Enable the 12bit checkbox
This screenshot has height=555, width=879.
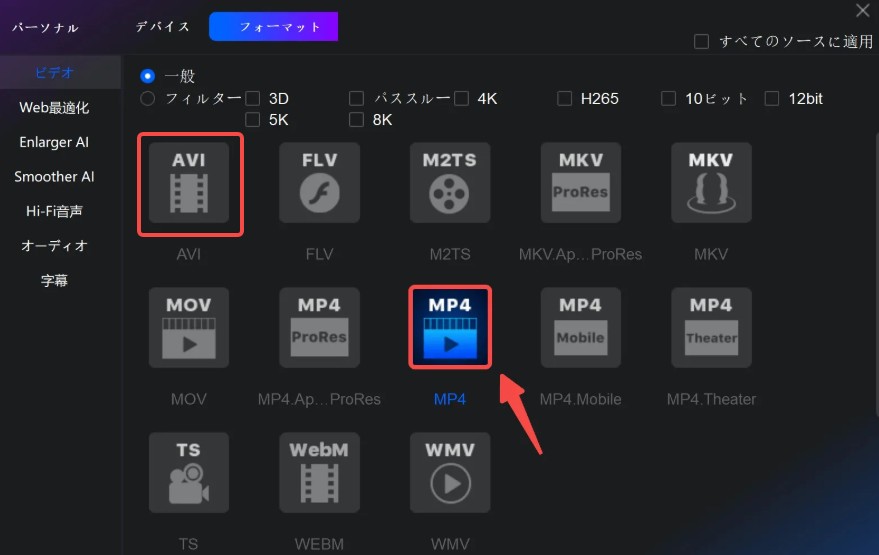tap(772, 99)
